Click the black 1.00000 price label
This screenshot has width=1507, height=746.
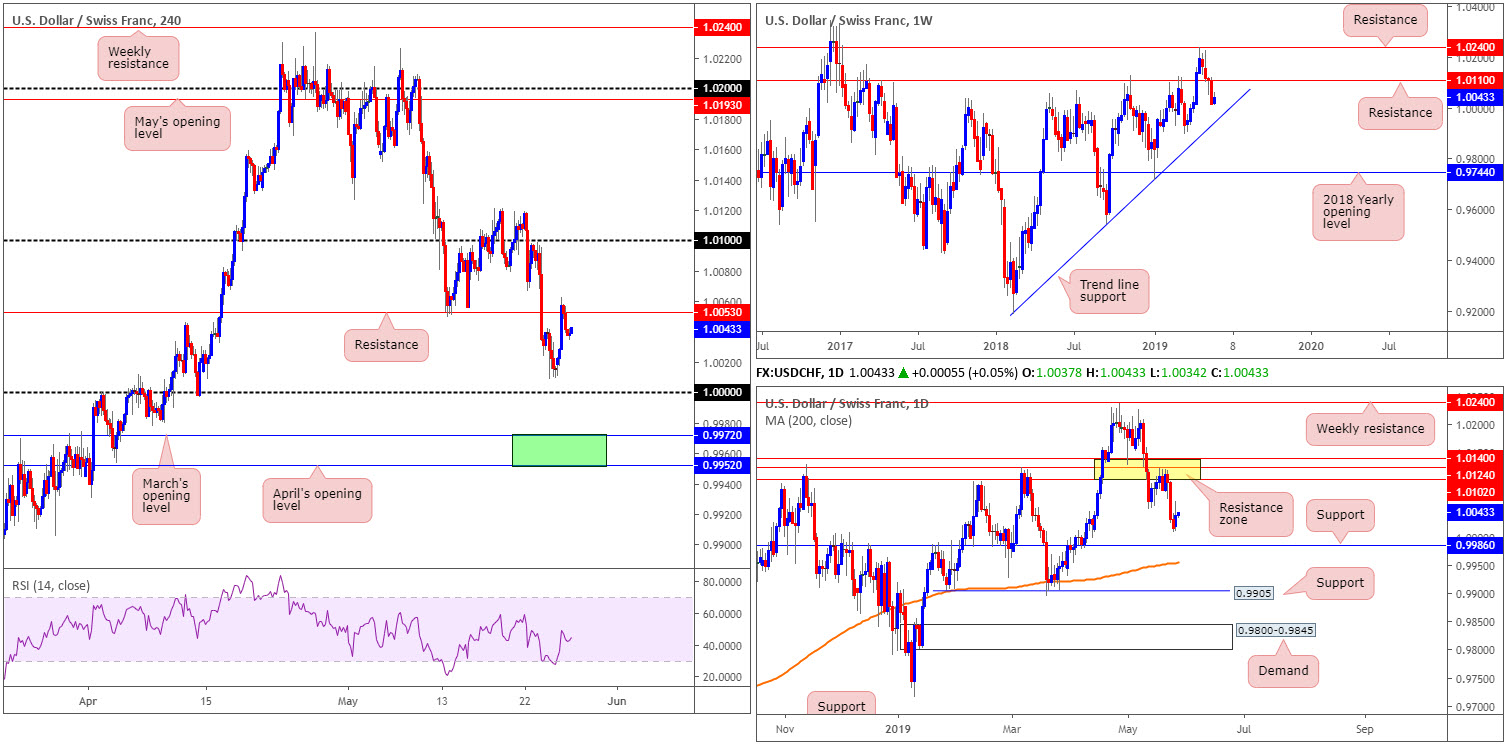click(x=721, y=393)
